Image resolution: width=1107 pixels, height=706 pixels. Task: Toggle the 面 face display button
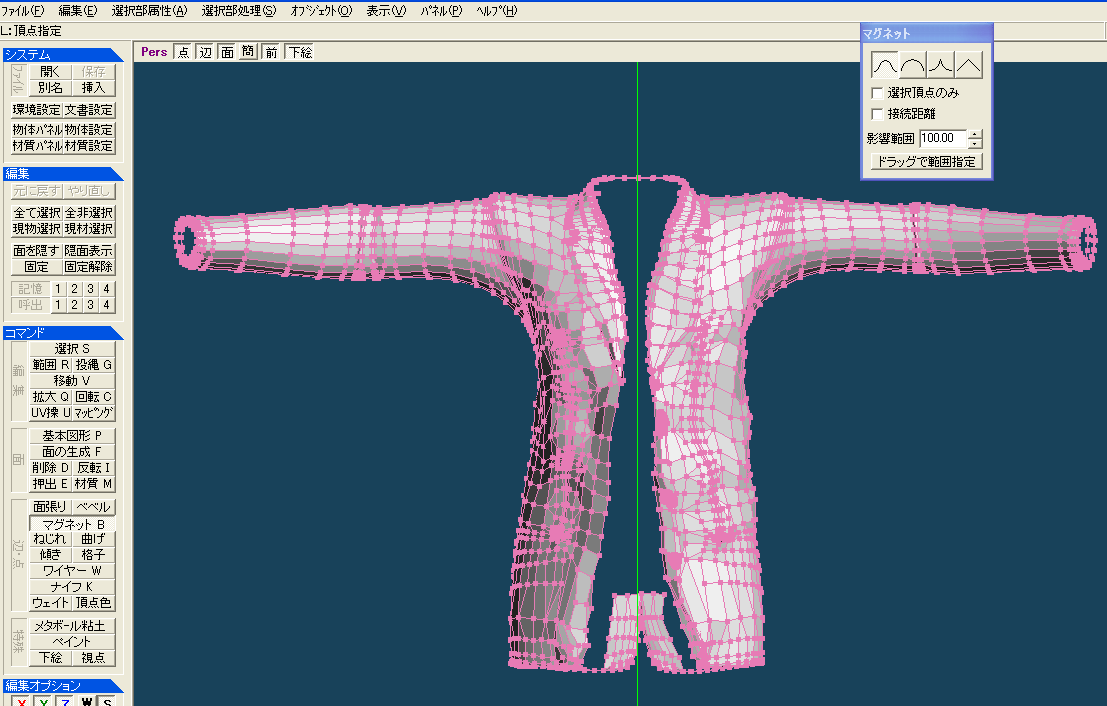click(227, 52)
